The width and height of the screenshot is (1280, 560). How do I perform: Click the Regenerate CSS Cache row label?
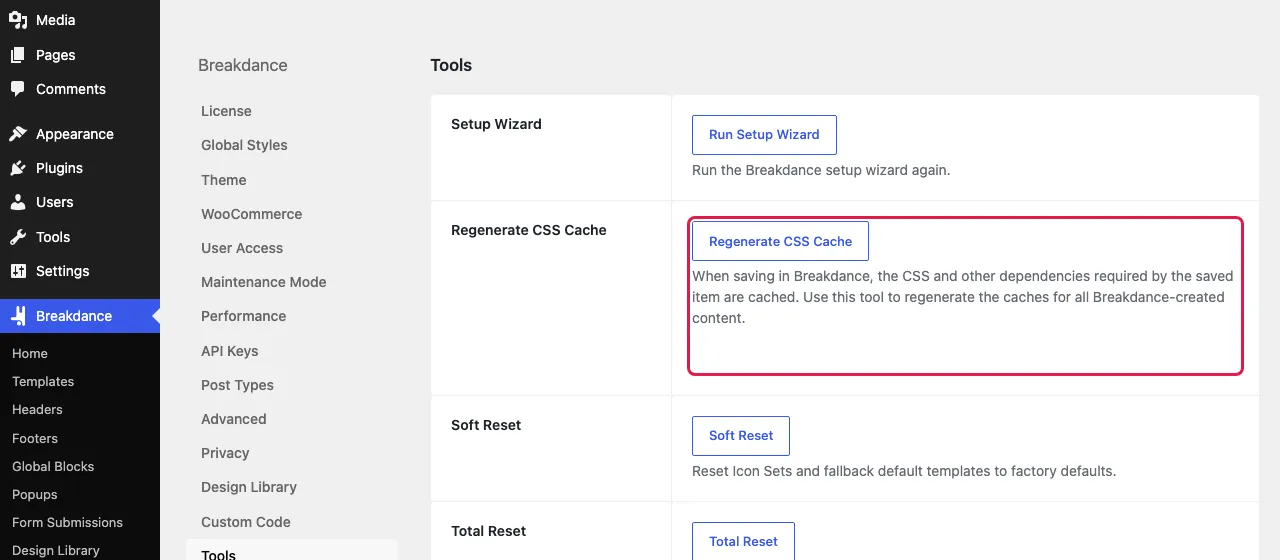click(529, 230)
